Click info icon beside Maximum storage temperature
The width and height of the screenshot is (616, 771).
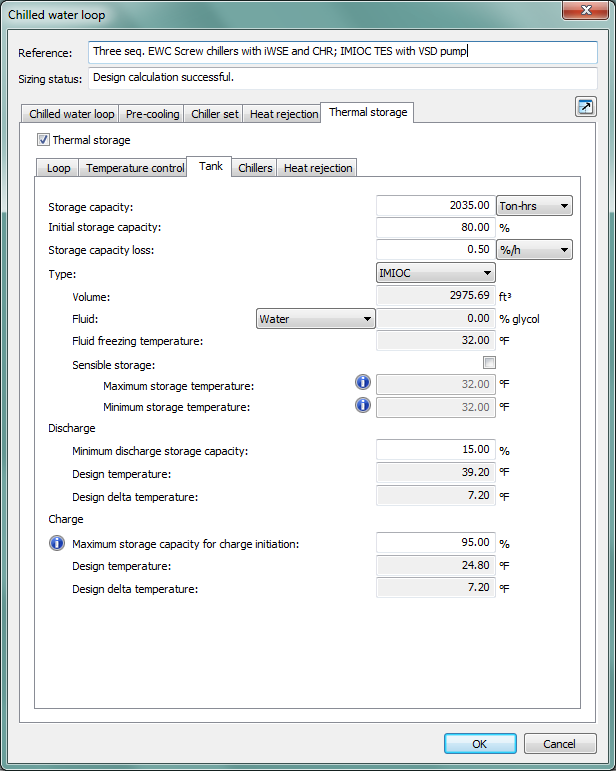coord(364,382)
